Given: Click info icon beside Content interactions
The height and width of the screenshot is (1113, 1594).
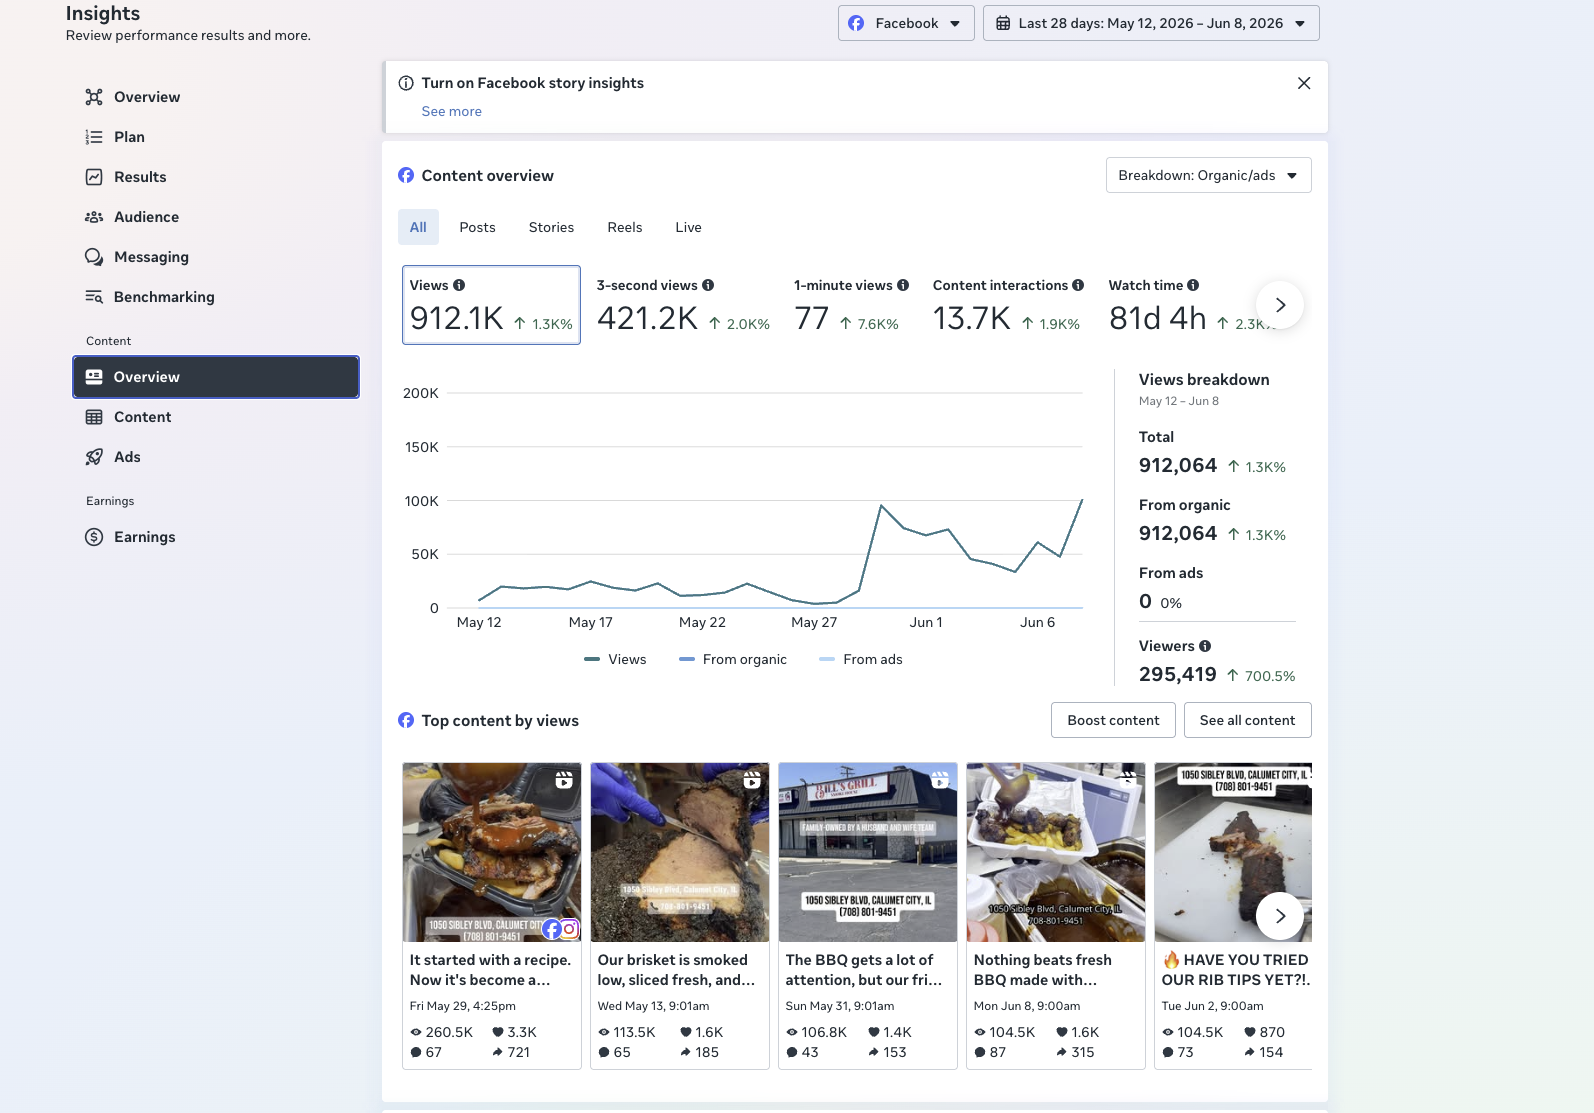Looking at the screenshot, I should pyautogui.click(x=1078, y=285).
